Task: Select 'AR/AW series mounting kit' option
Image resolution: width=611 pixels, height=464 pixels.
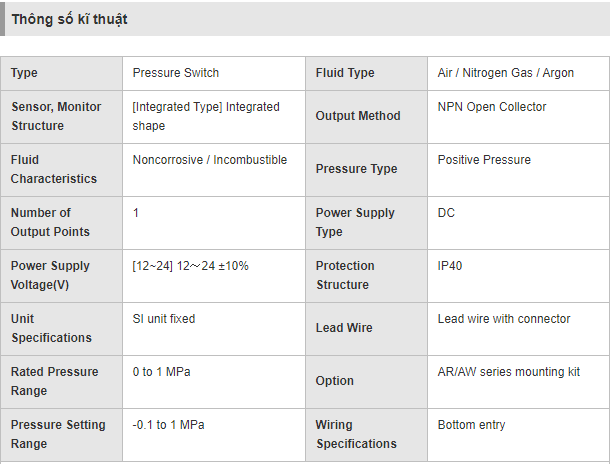Action: (x=509, y=372)
